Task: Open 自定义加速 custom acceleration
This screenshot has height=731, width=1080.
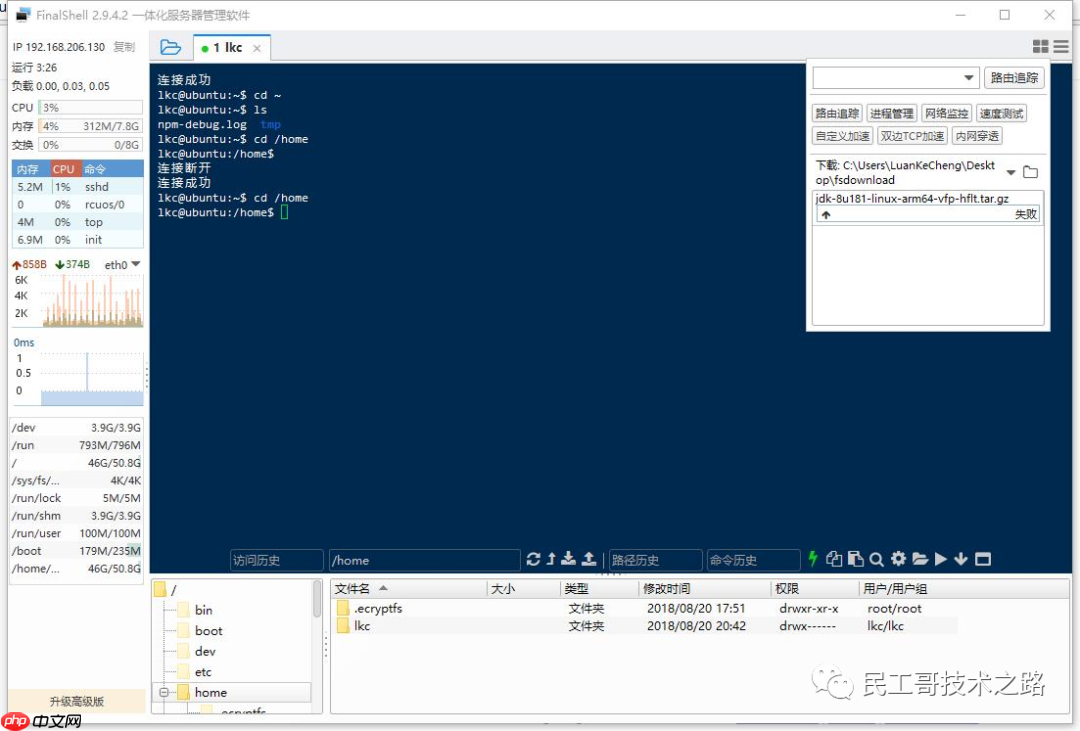Action: click(x=842, y=136)
